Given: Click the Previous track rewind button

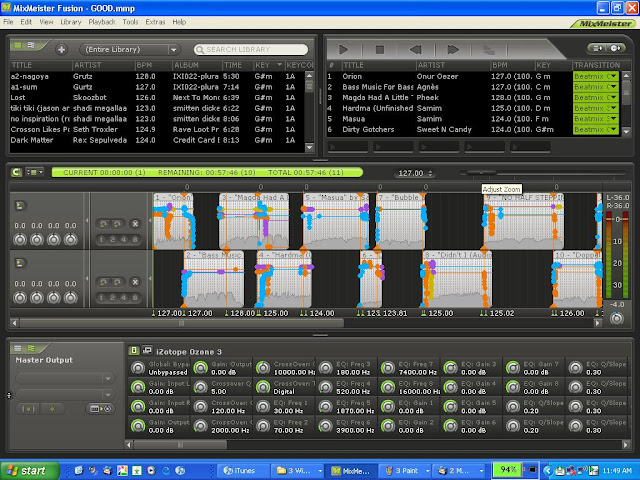Looking at the screenshot, I should point(416,50).
